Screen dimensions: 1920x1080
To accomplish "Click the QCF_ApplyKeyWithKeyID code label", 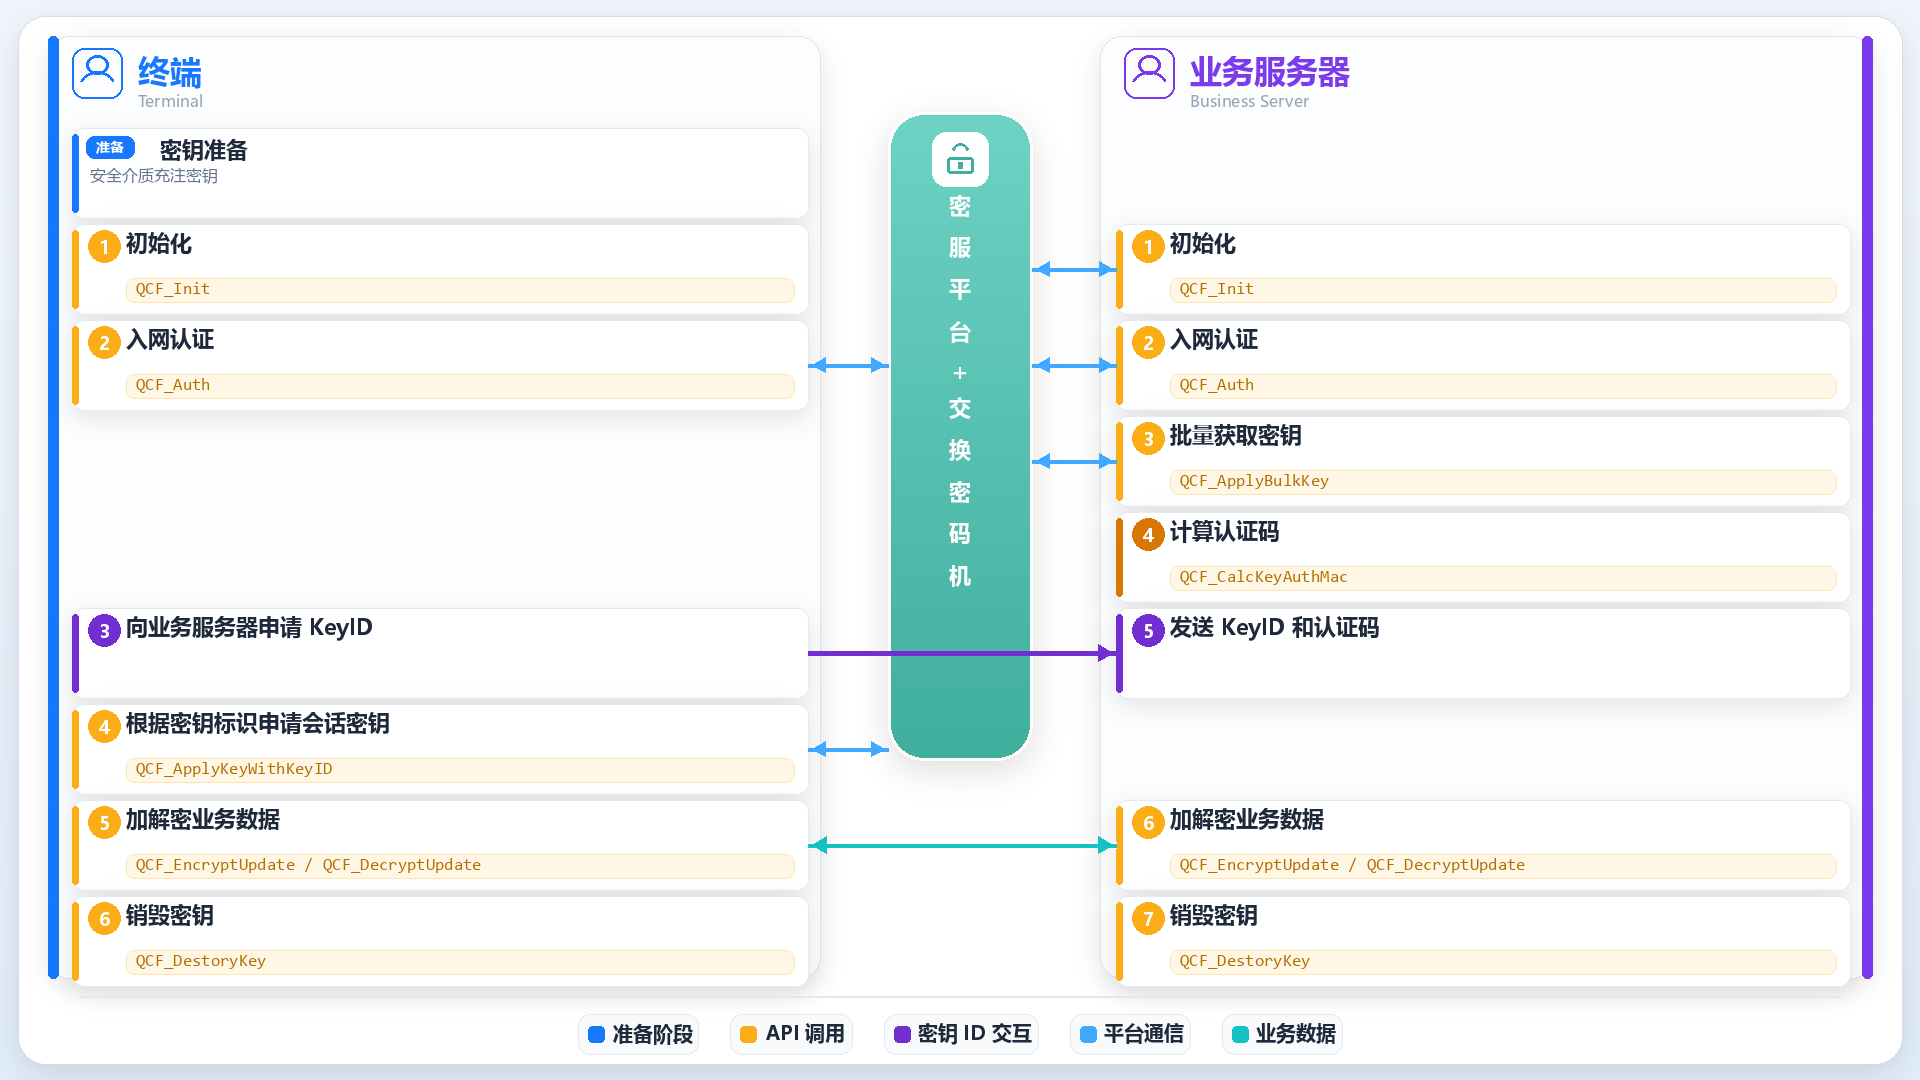I will click(234, 769).
